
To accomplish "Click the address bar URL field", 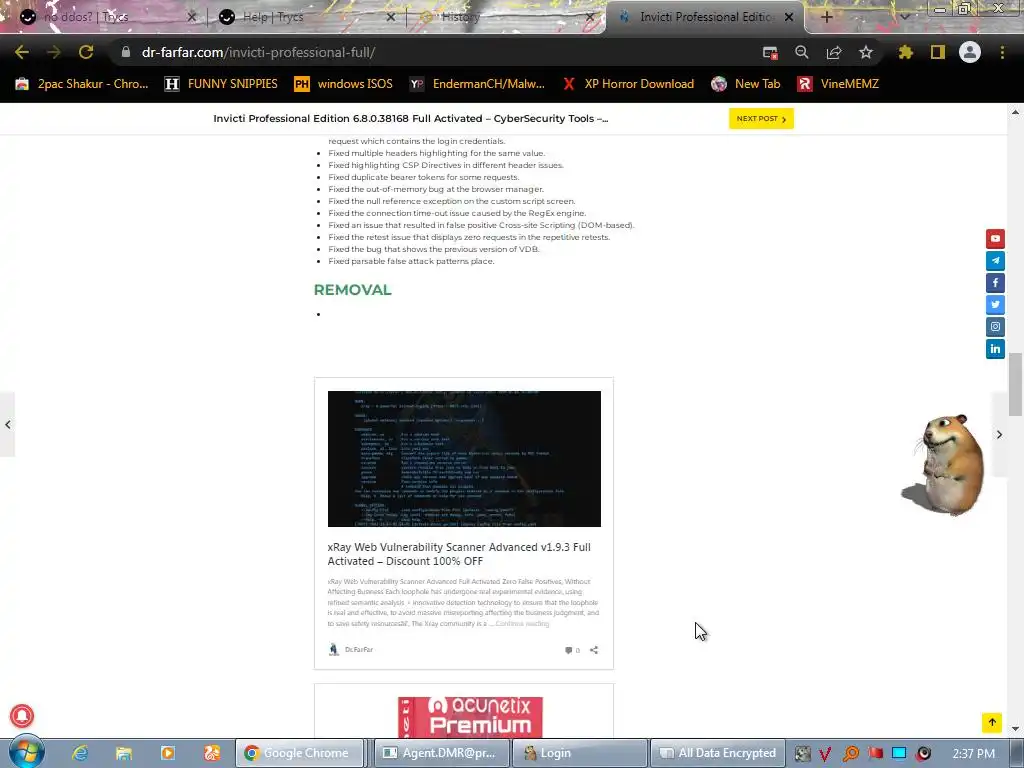I will click(x=431, y=52).
